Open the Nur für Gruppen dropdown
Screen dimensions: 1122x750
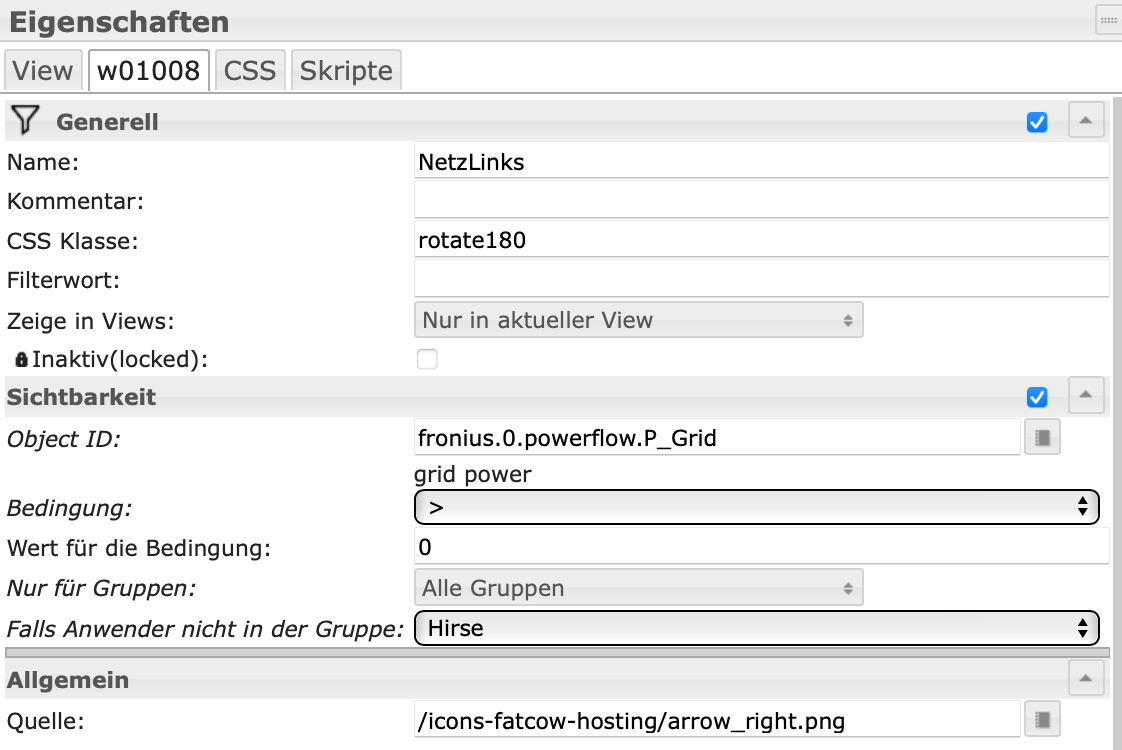click(638, 588)
